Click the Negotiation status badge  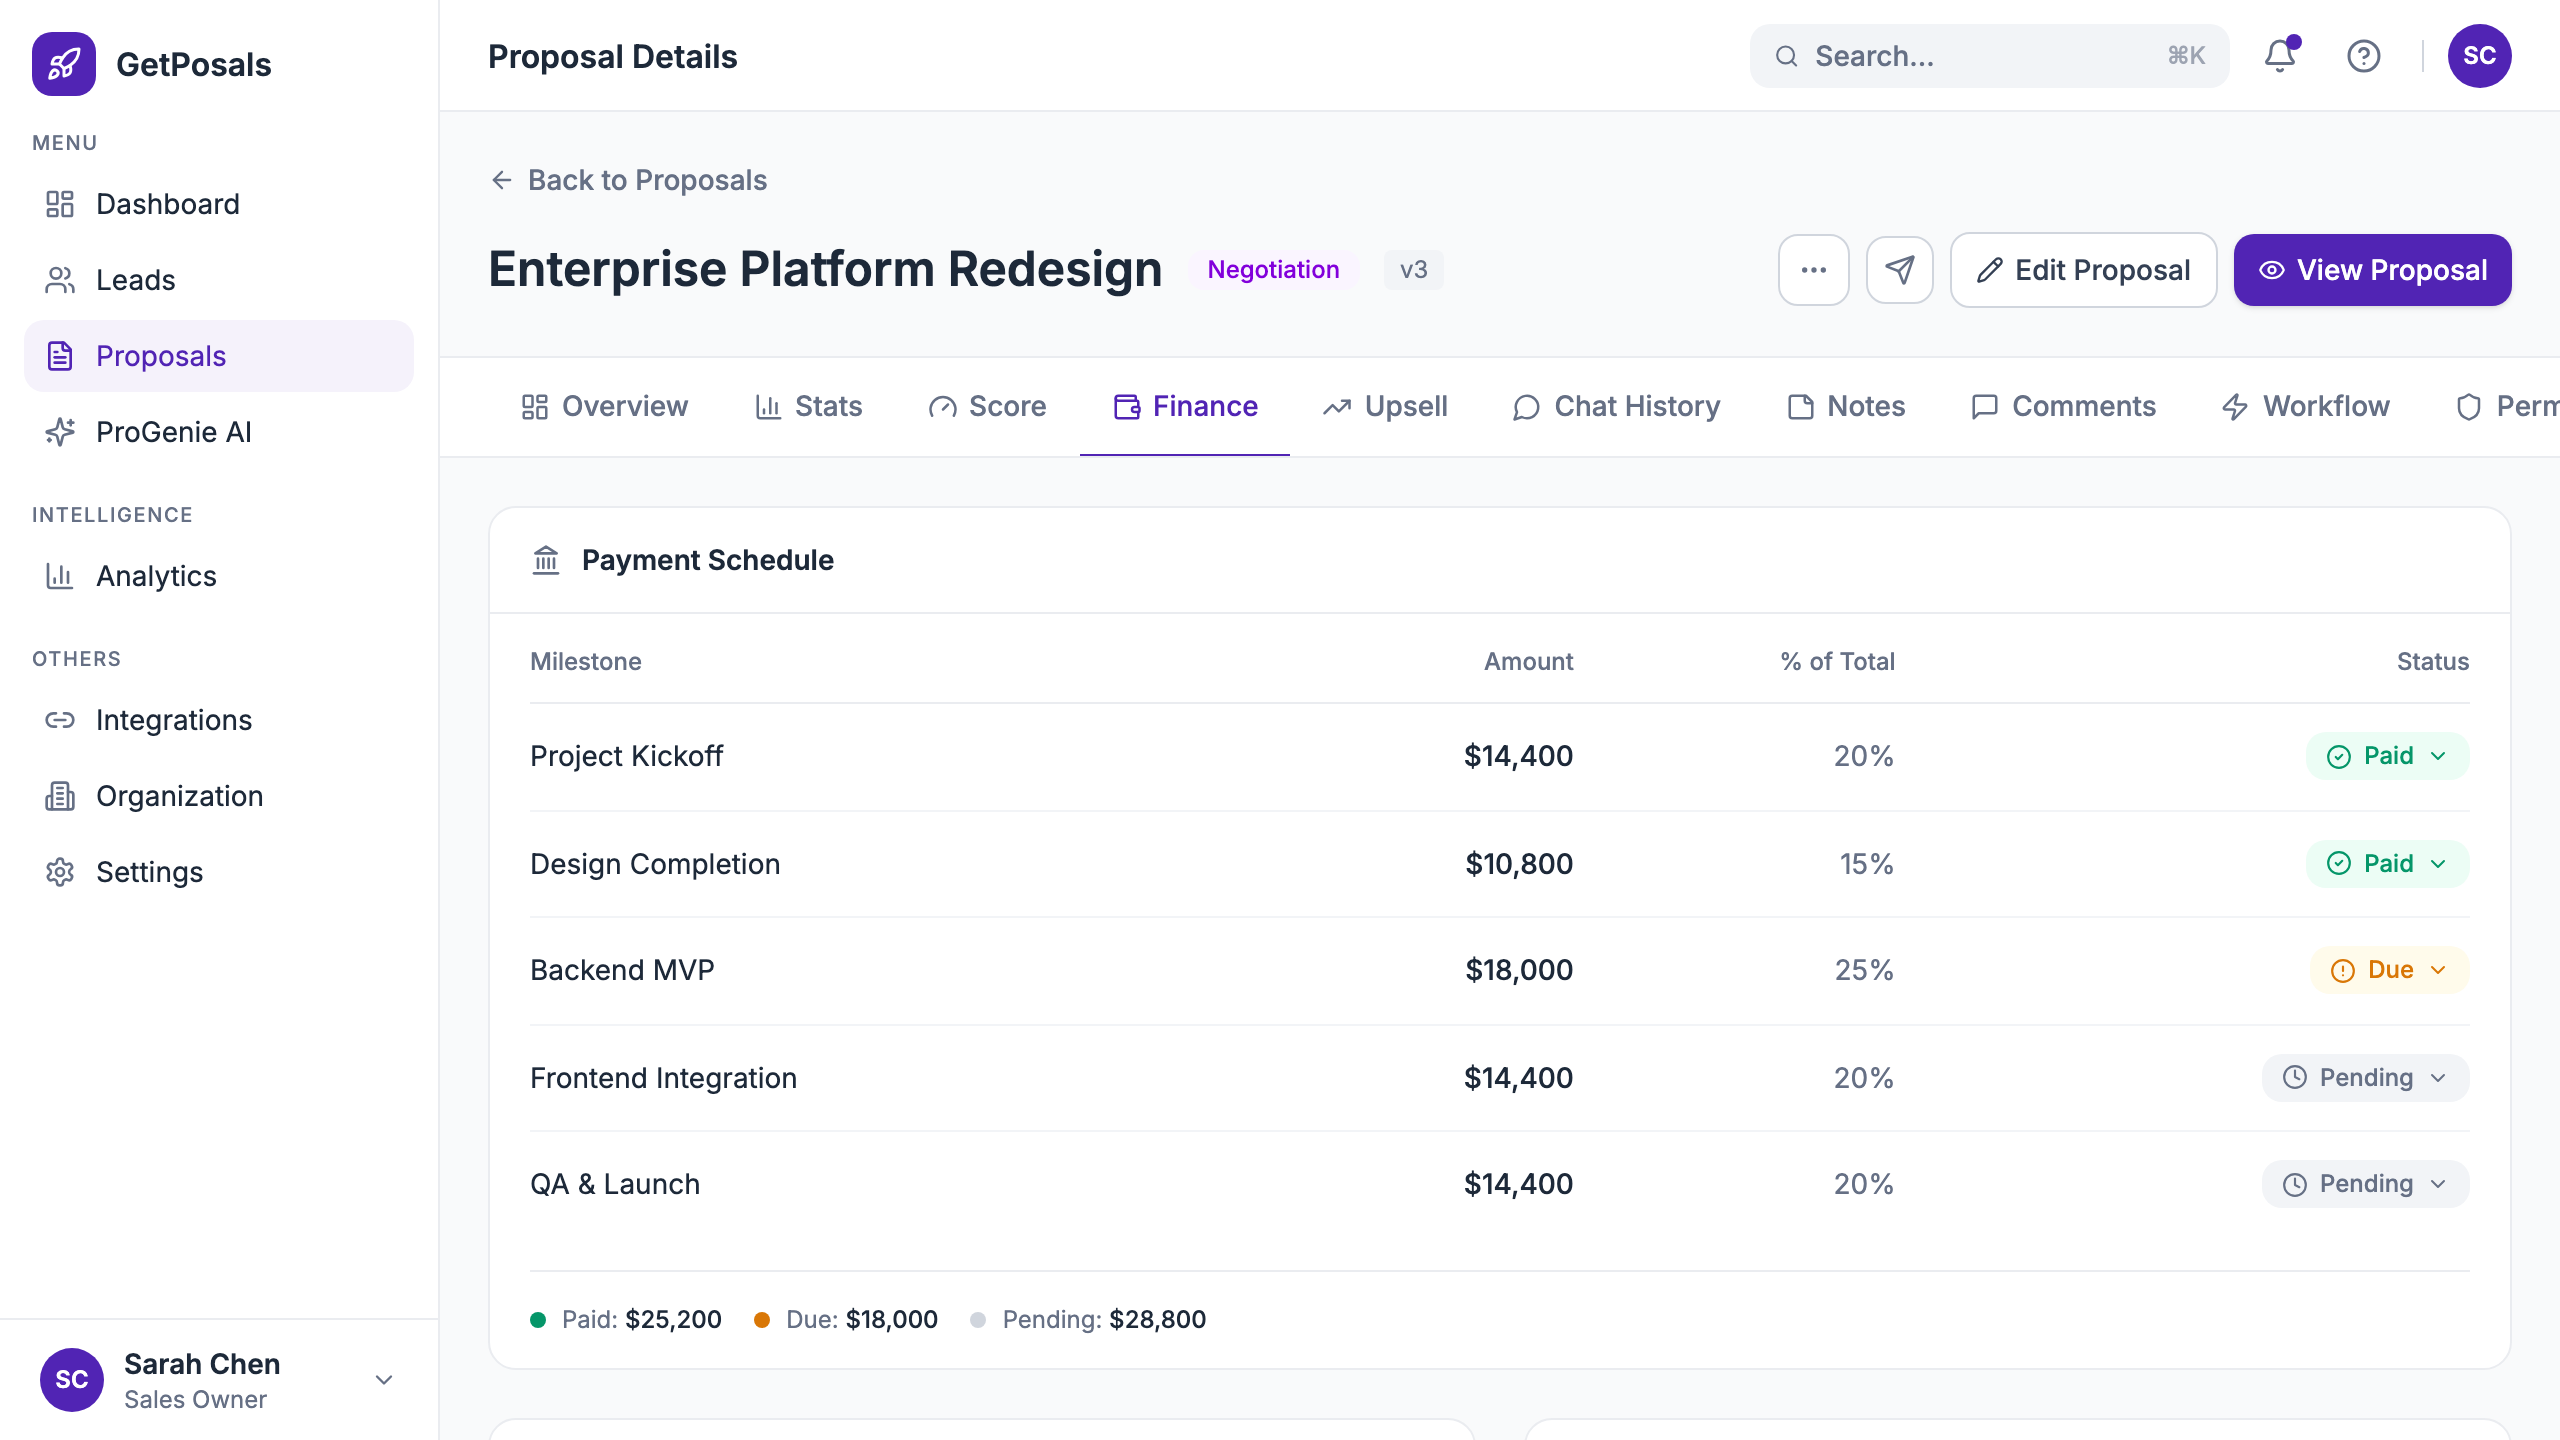[x=1273, y=270]
